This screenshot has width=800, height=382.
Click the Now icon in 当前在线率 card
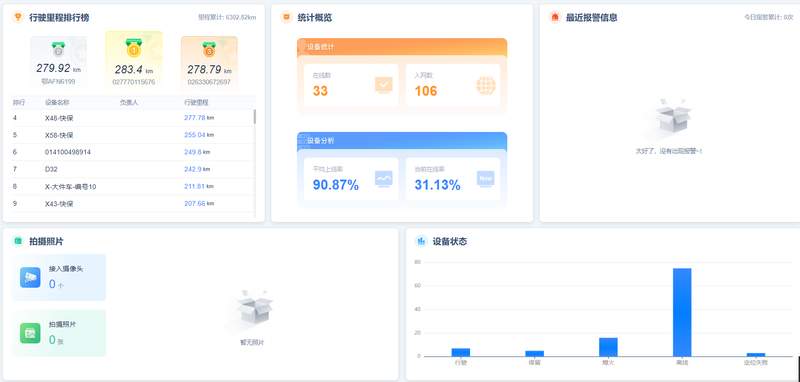pos(485,179)
